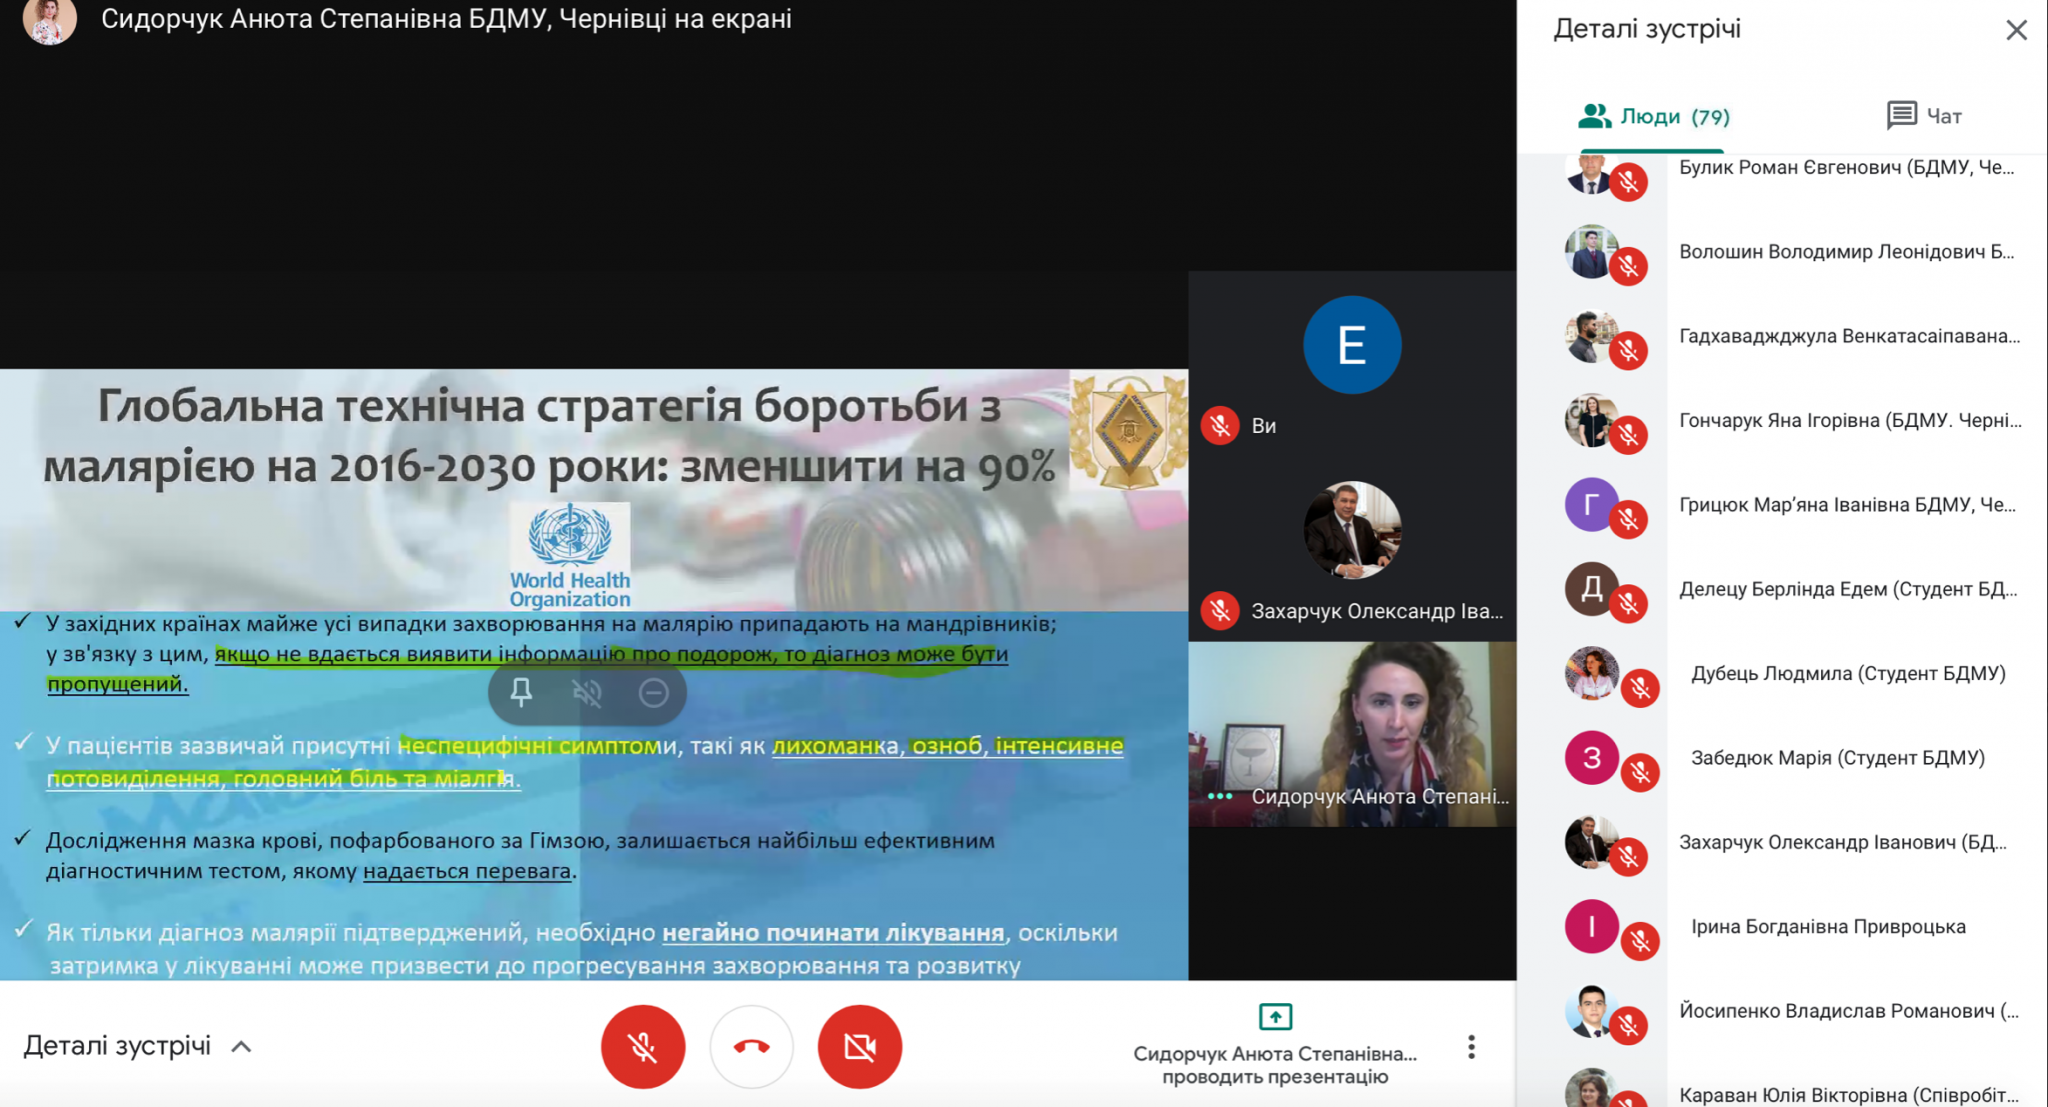Screen dimensions: 2048x1107
Task: Pin the presentation tile
Action: point(521,692)
